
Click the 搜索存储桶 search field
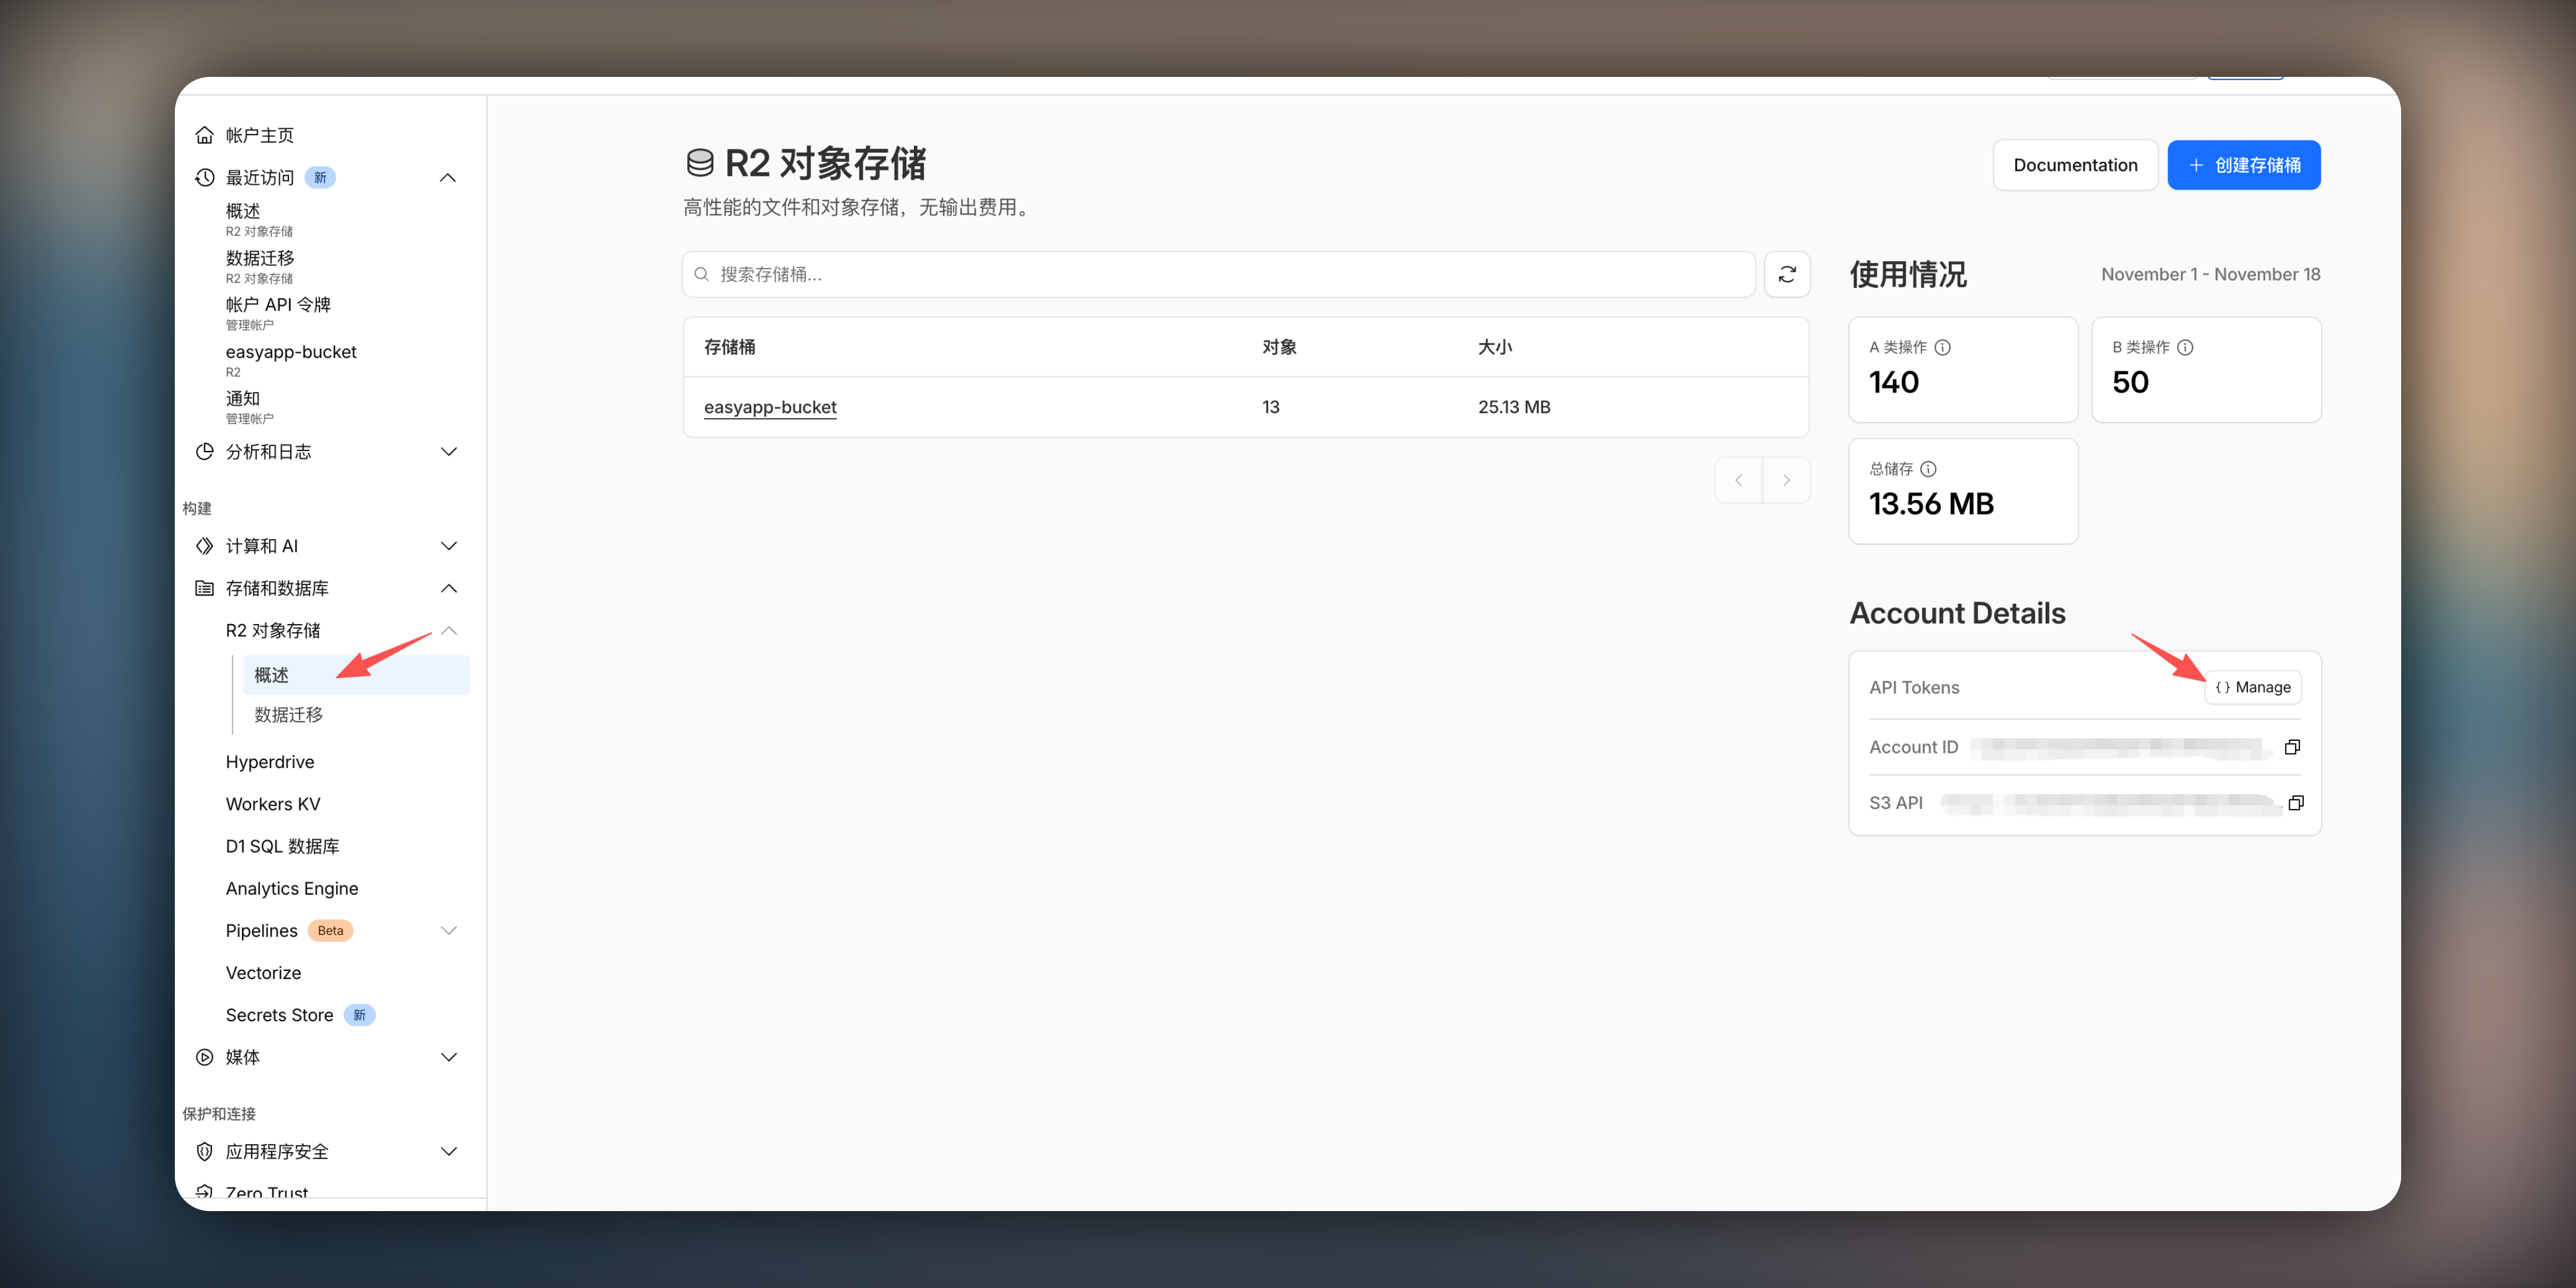click(x=1220, y=274)
